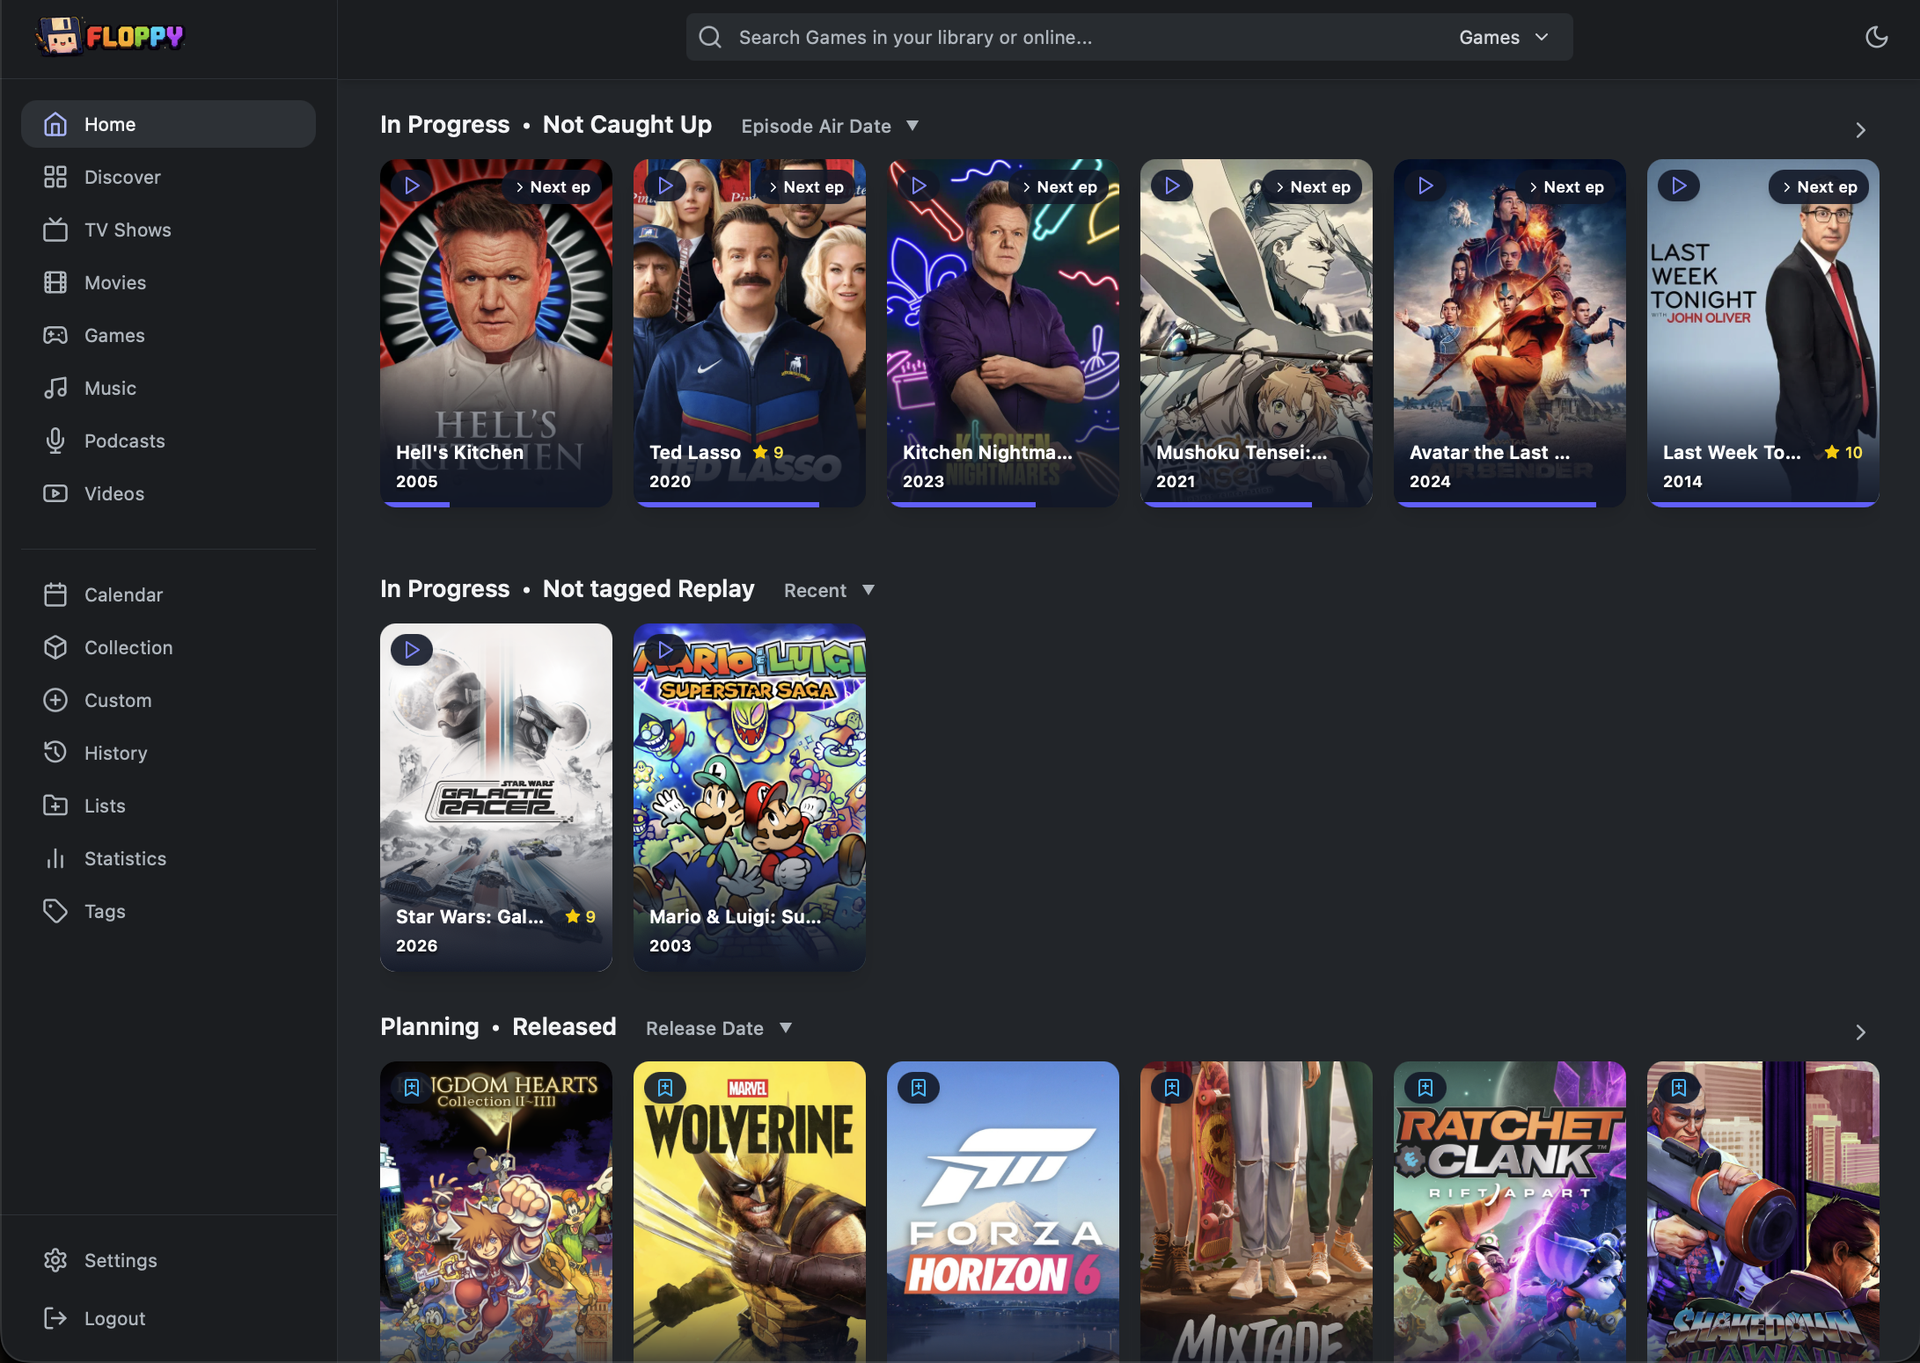Viewport: 1920px width, 1363px height.
Task: Go to Home in sidebar
Action: pos(168,124)
